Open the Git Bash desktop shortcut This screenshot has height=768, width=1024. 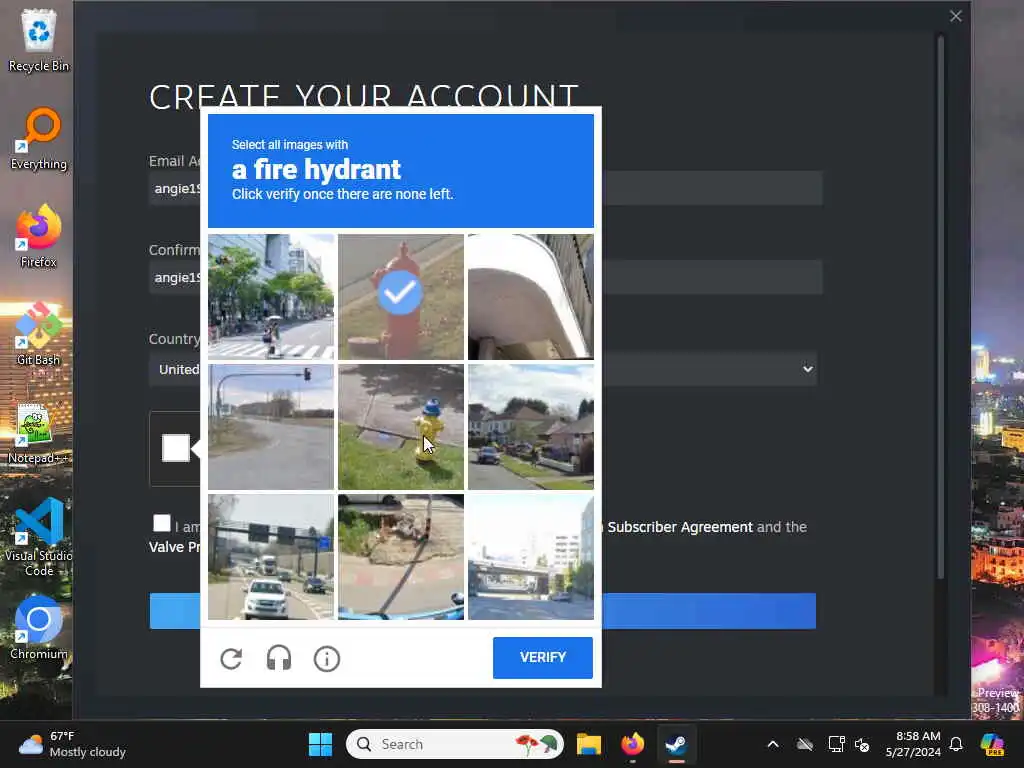39,334
